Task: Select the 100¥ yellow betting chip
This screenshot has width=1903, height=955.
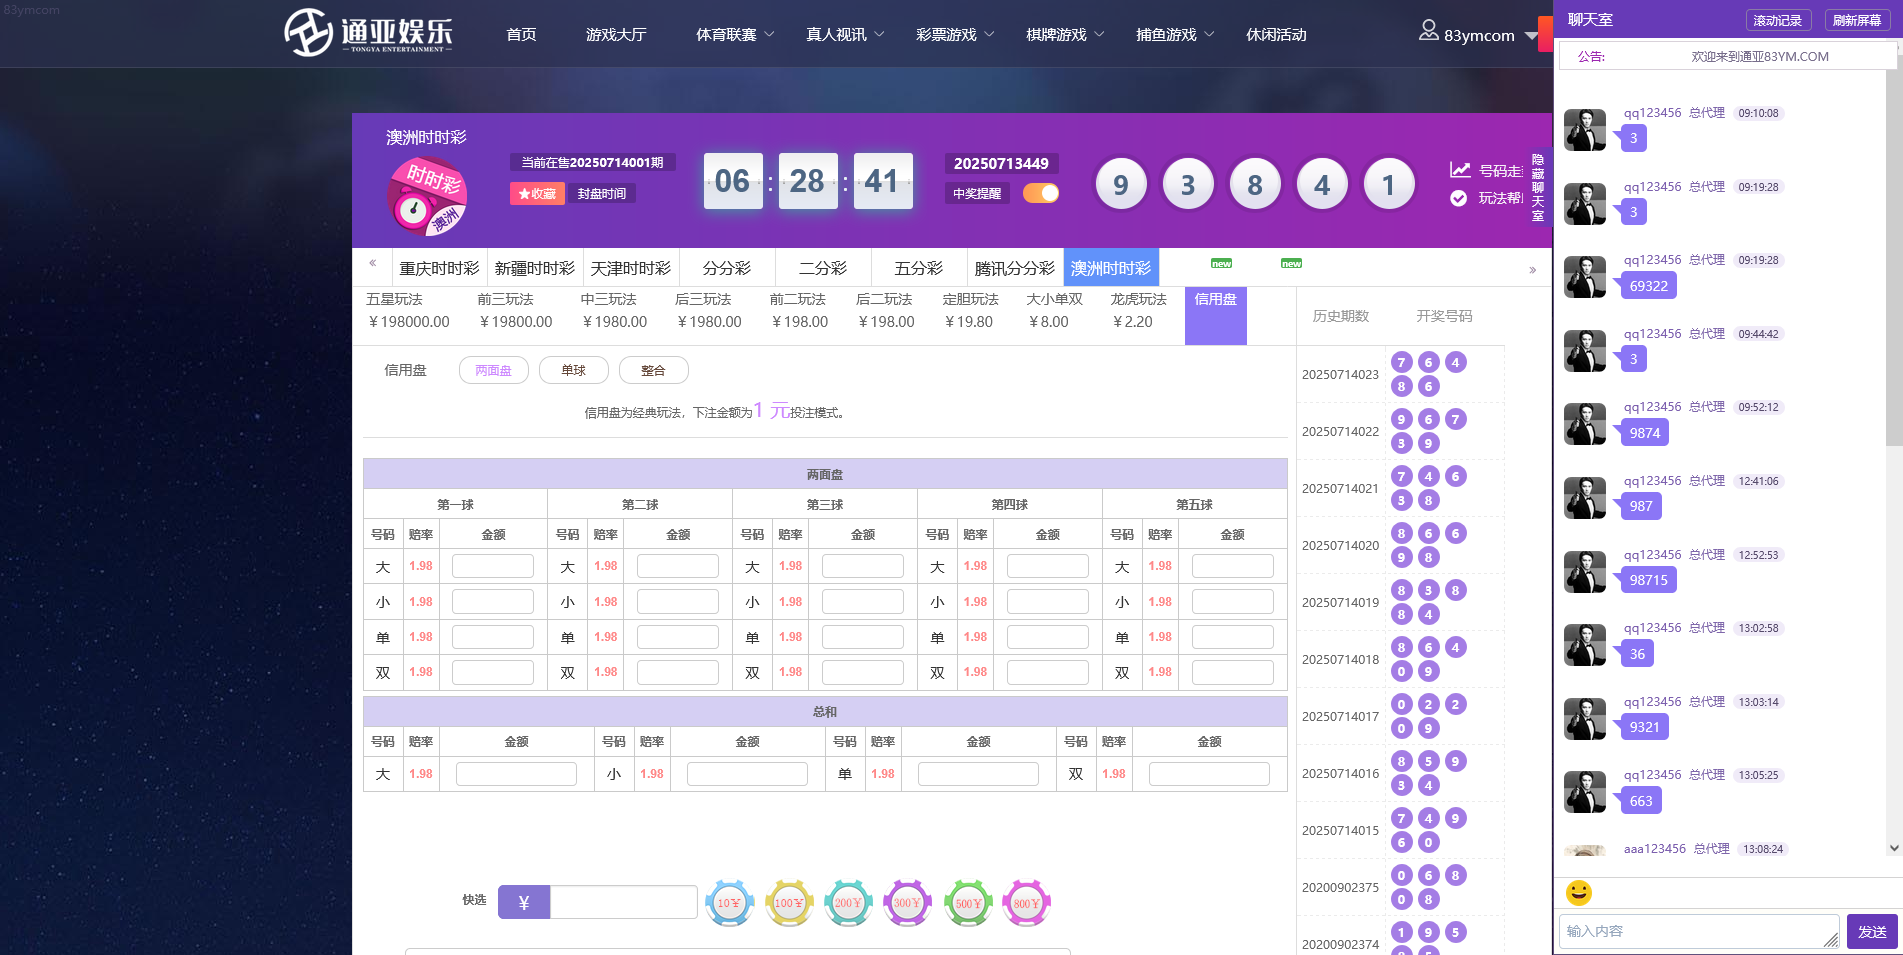Action: click(789, 903)
